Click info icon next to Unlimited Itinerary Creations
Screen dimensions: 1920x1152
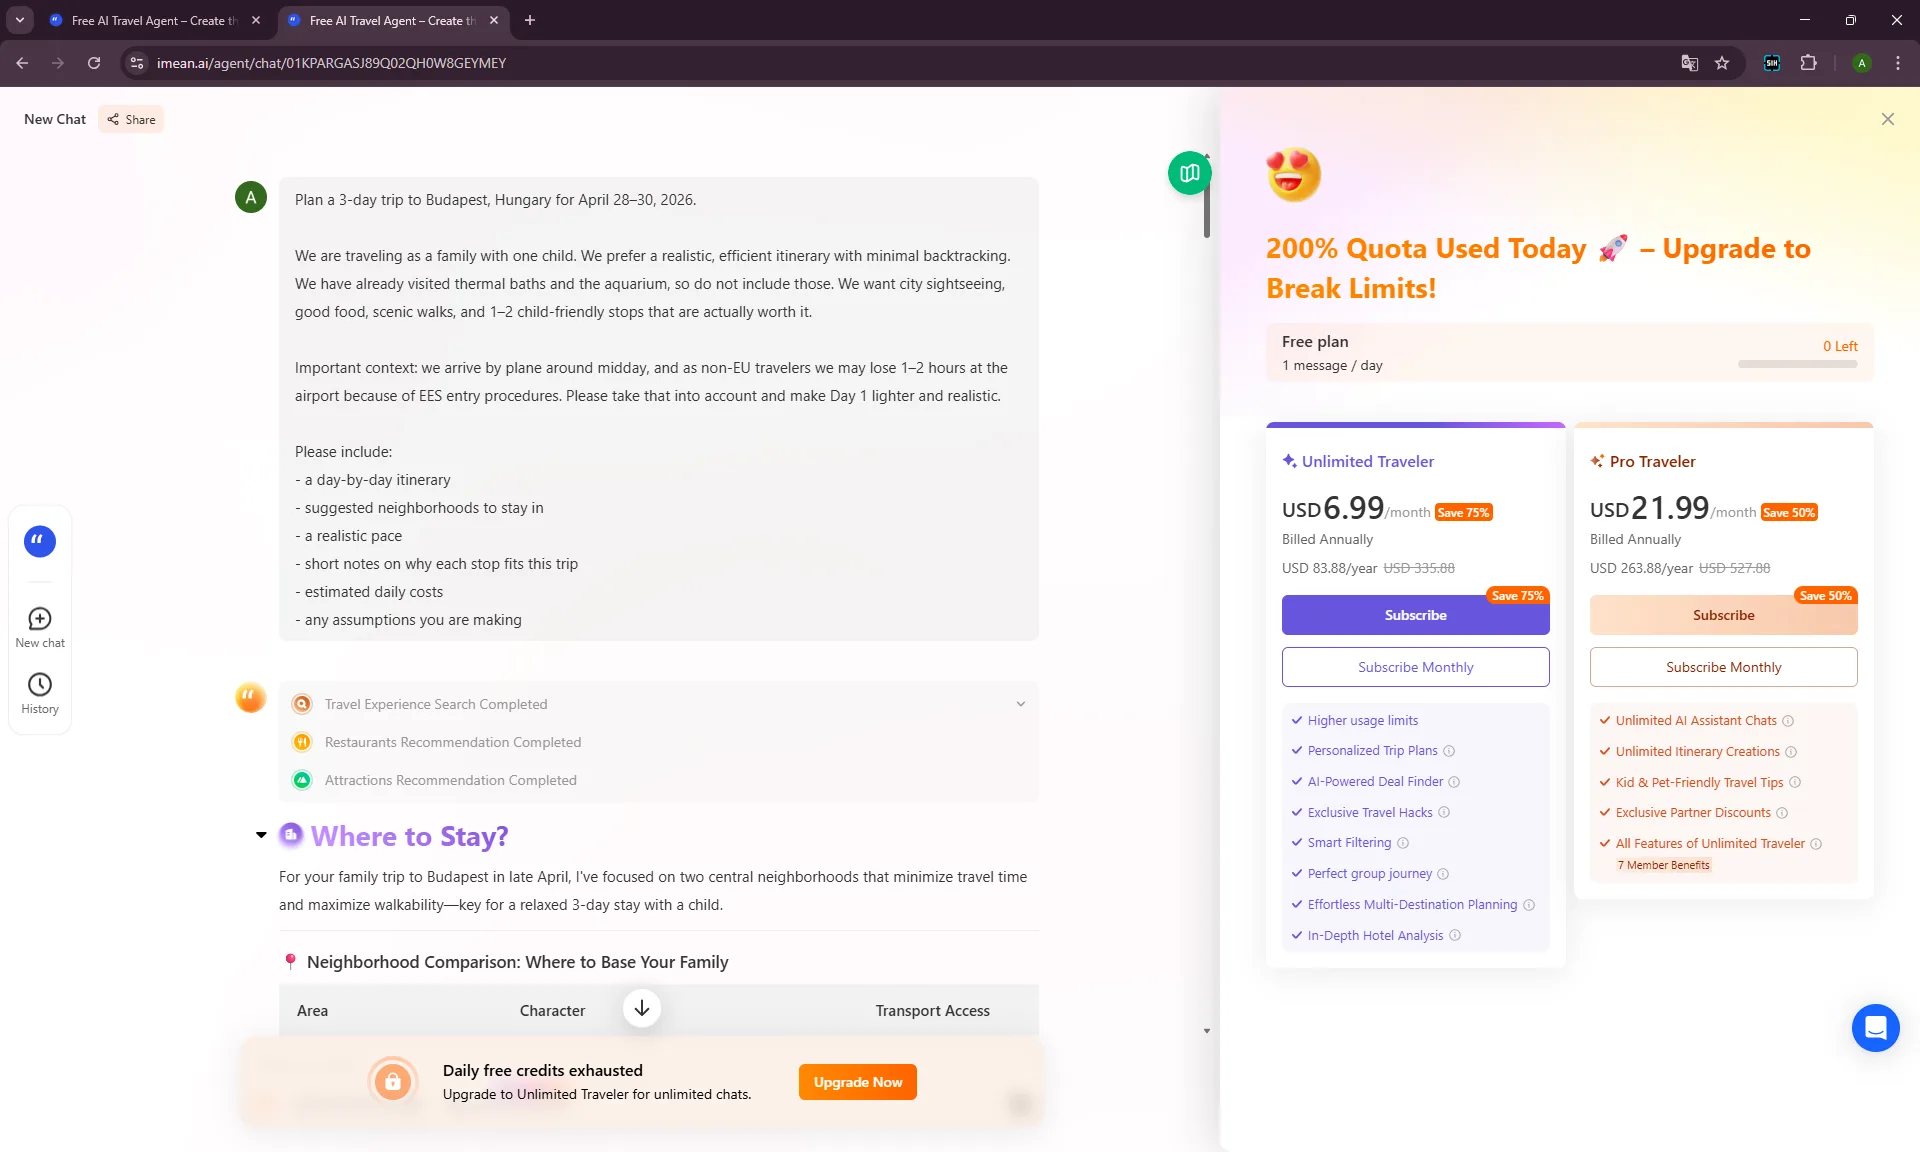pos(1791,752)
